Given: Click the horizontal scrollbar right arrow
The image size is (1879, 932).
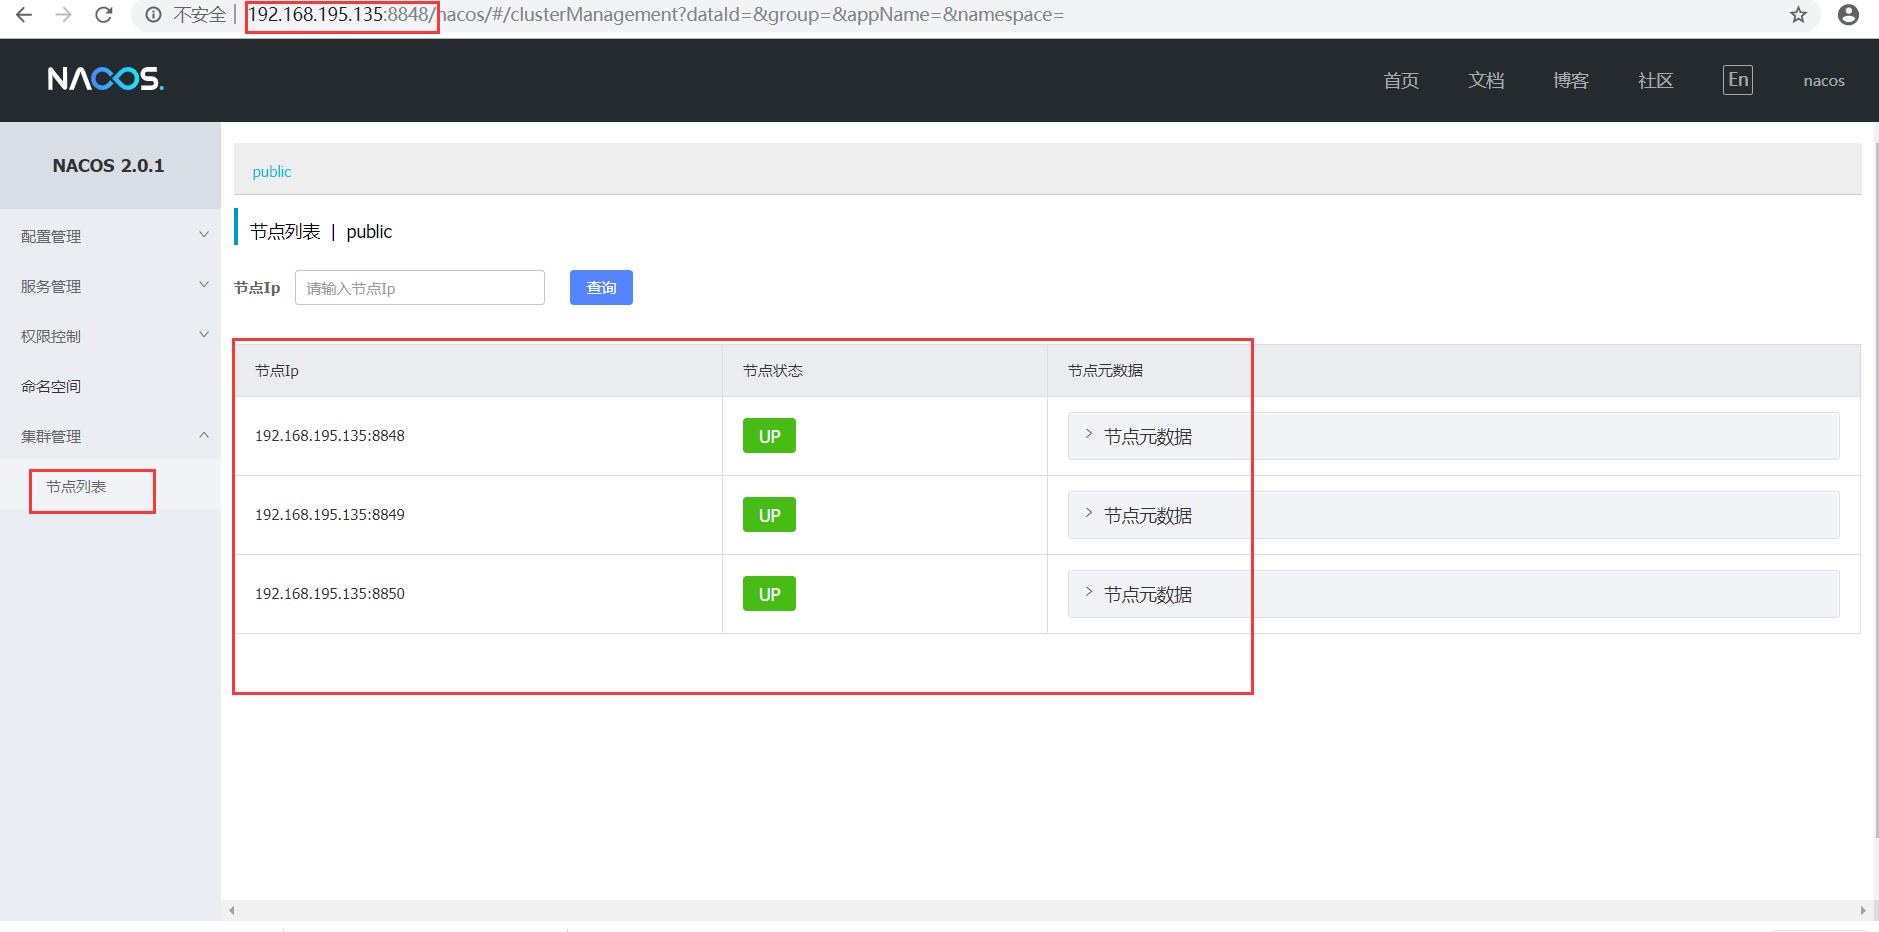Looking at the screenshot, I should tap(1862, 910).
